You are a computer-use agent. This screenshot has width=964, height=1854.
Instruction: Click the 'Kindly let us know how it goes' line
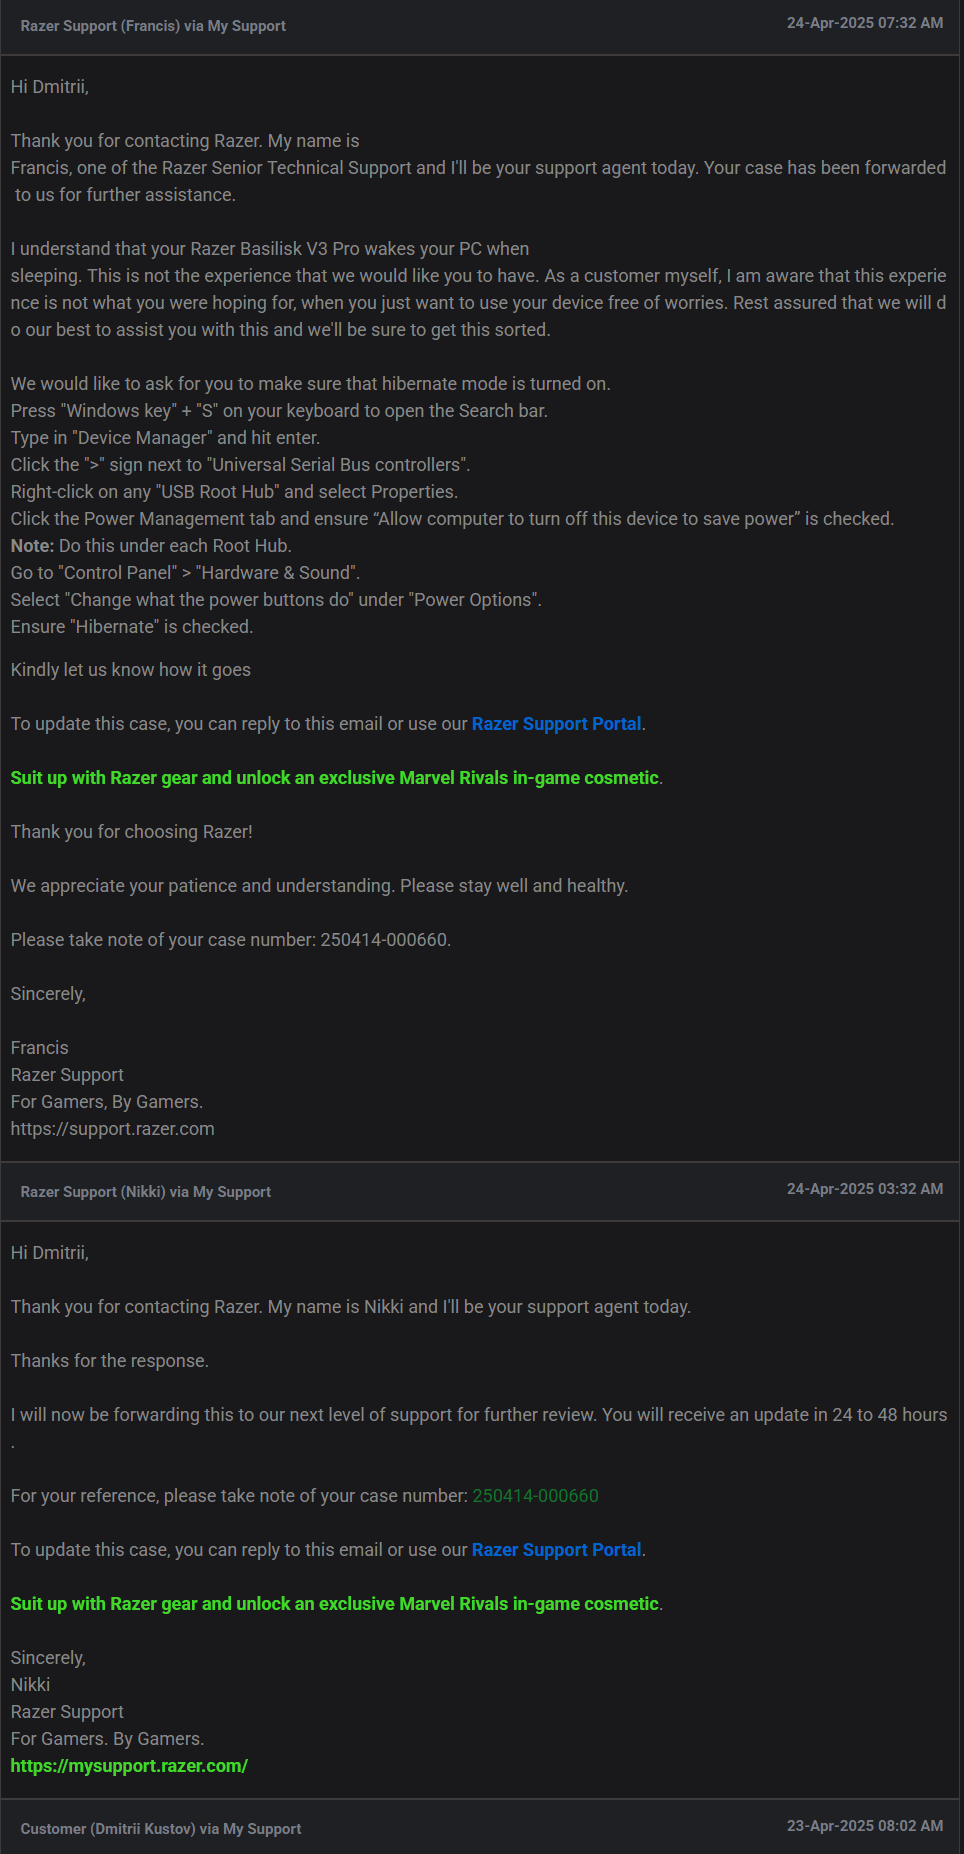coord(131,670)
